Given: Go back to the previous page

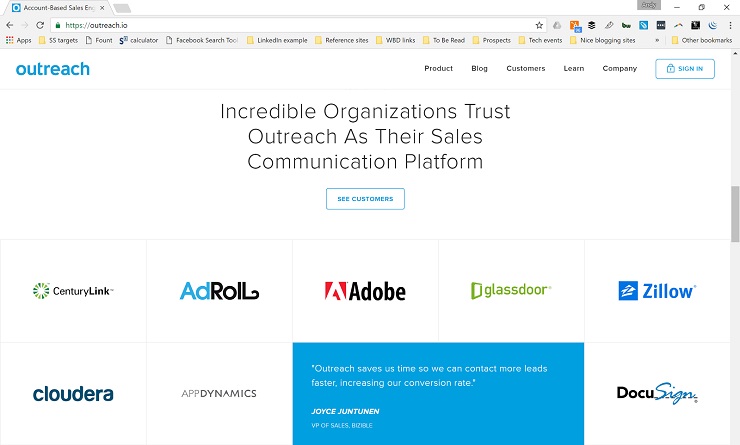Looking at the screenshot, I should [9, 25].
